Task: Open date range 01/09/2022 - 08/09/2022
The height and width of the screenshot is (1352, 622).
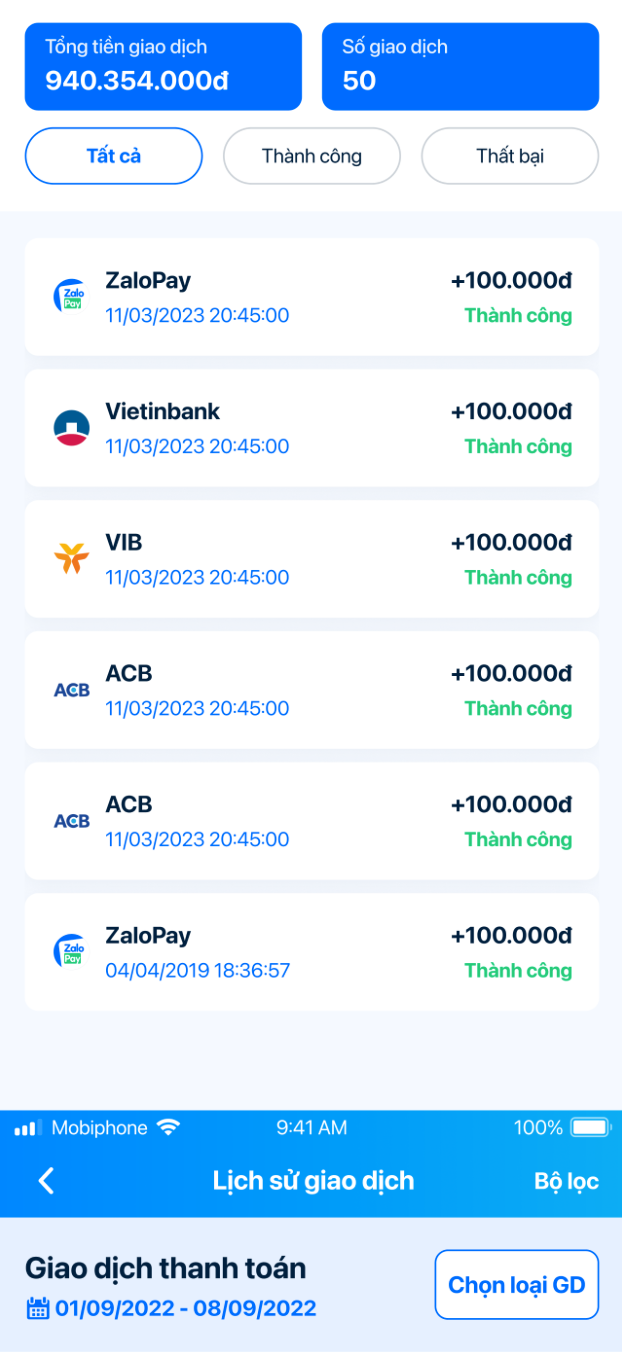Action: pos(185,1308)
